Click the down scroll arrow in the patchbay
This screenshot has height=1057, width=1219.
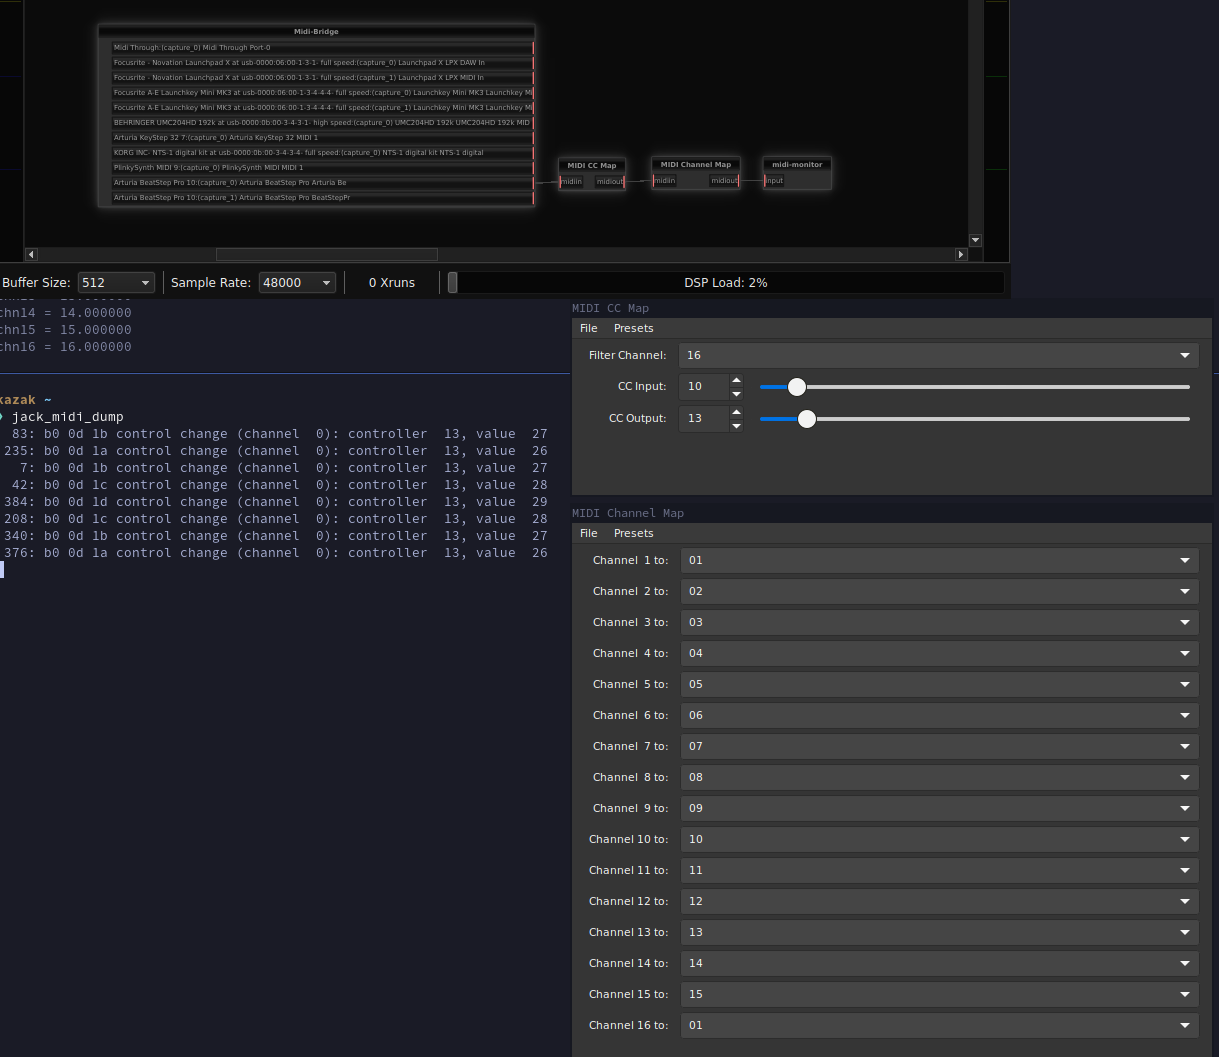point(975,240)
